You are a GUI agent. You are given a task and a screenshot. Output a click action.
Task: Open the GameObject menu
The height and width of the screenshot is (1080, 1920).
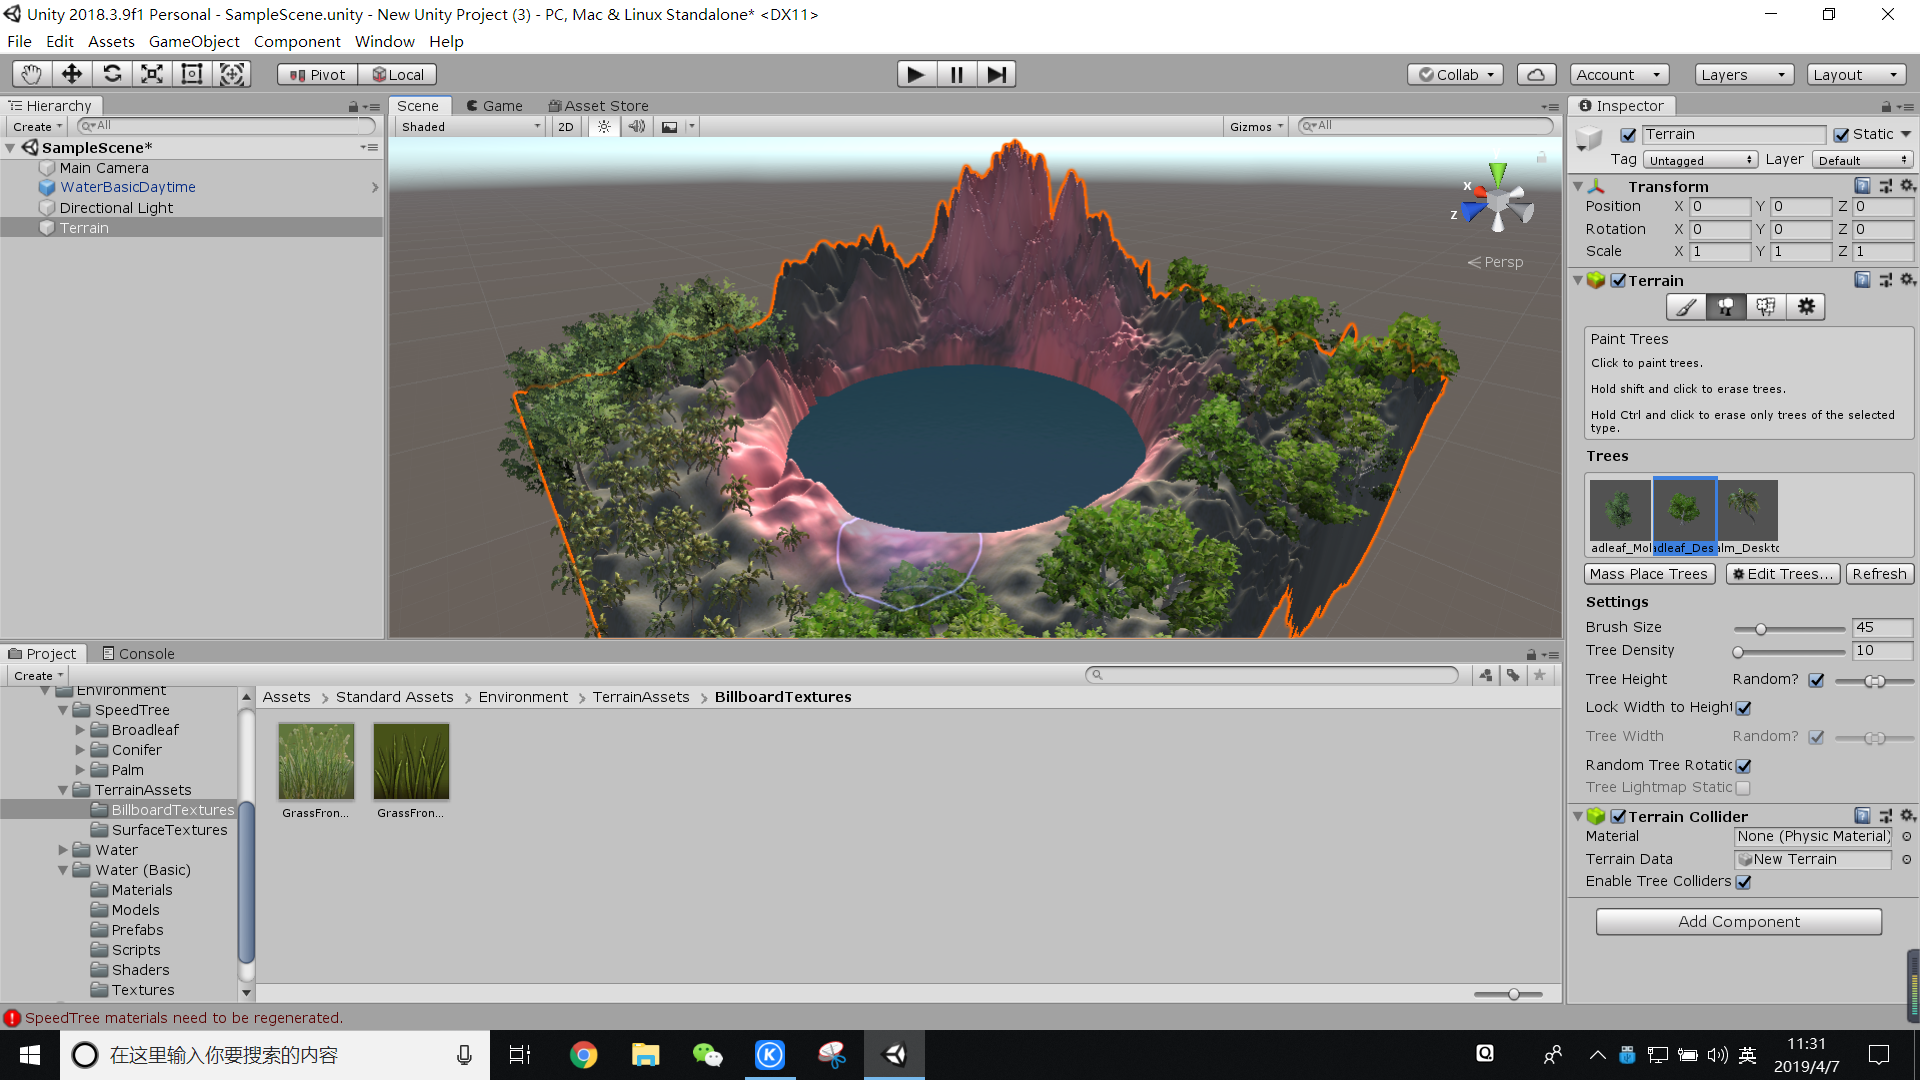(x=194, y=41)
